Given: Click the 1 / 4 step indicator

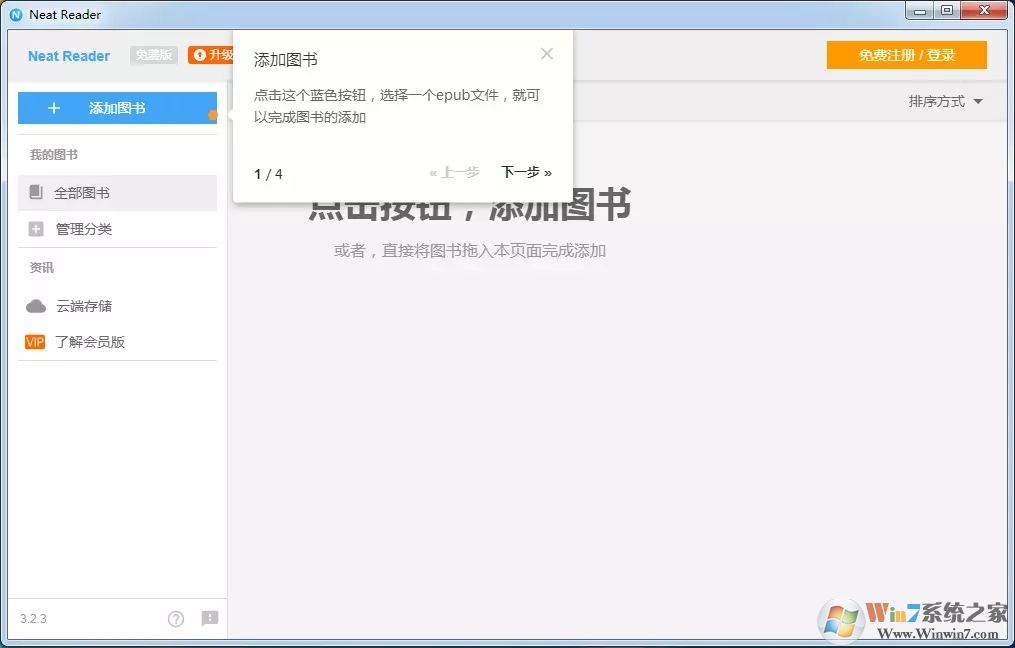Looking at the screenshot, I should (268, 174).
